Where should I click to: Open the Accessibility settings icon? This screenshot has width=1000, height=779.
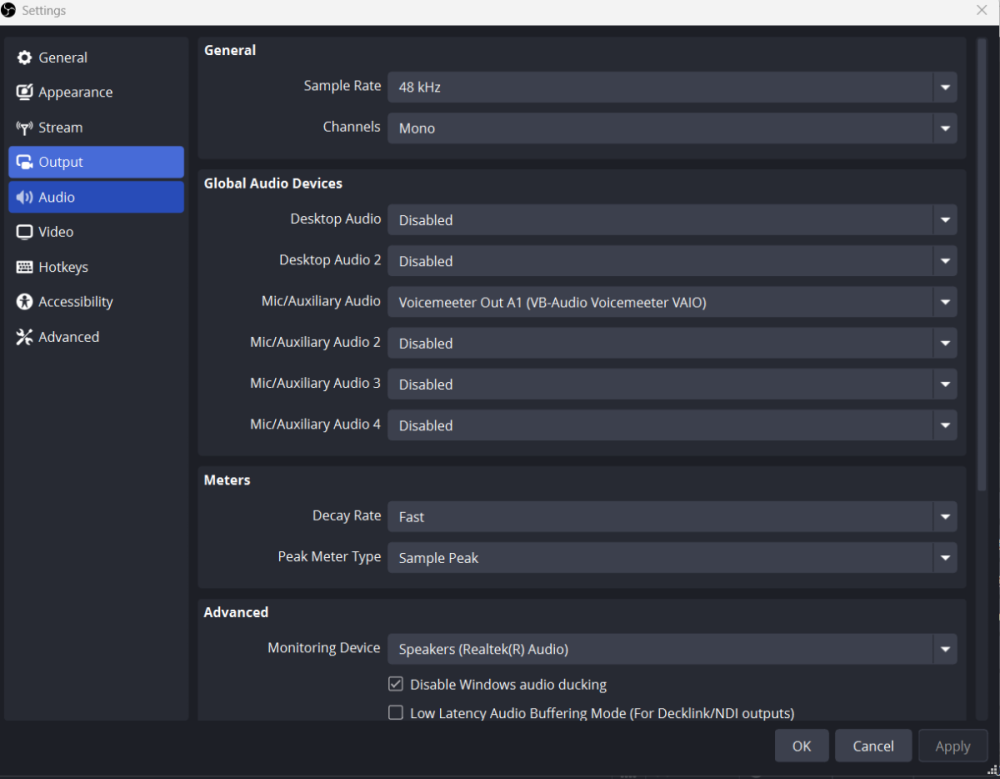[x=24, y=301]
